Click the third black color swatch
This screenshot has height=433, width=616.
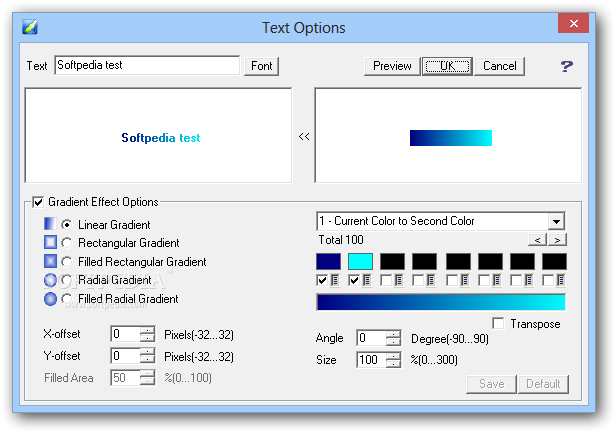tap(392, 261)
